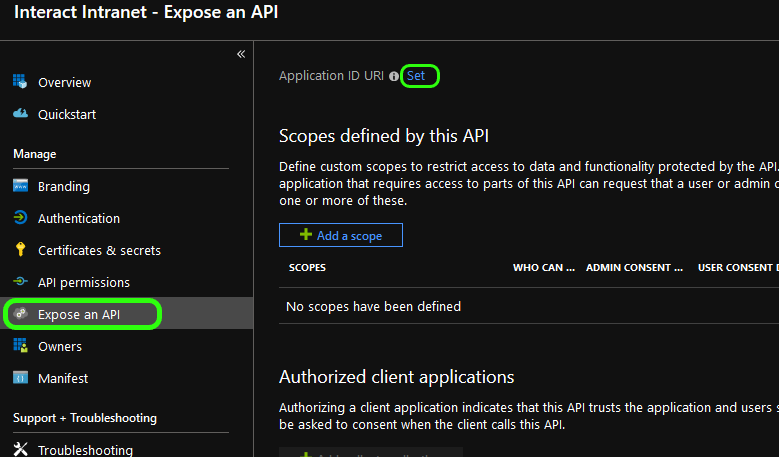Select Expose an API in sidebar
The image size is (779, 457).
[127, 314]
